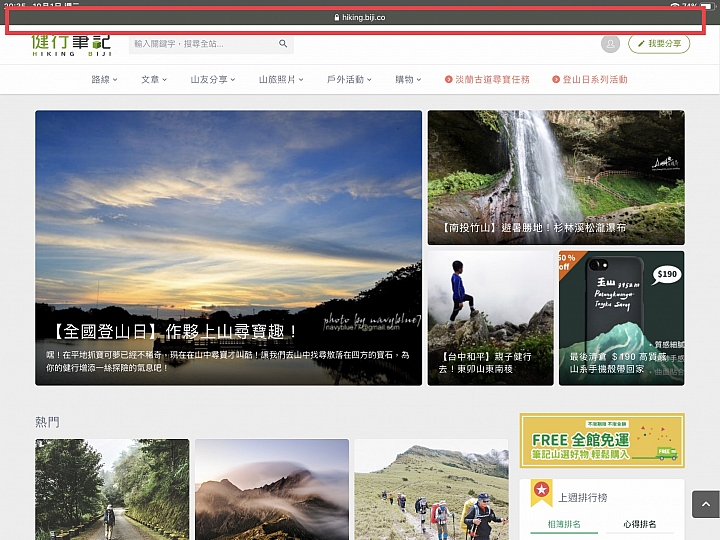Open the forest trail hiker photo card
This screenshot has height=540, width=720.
click(112, 489)
